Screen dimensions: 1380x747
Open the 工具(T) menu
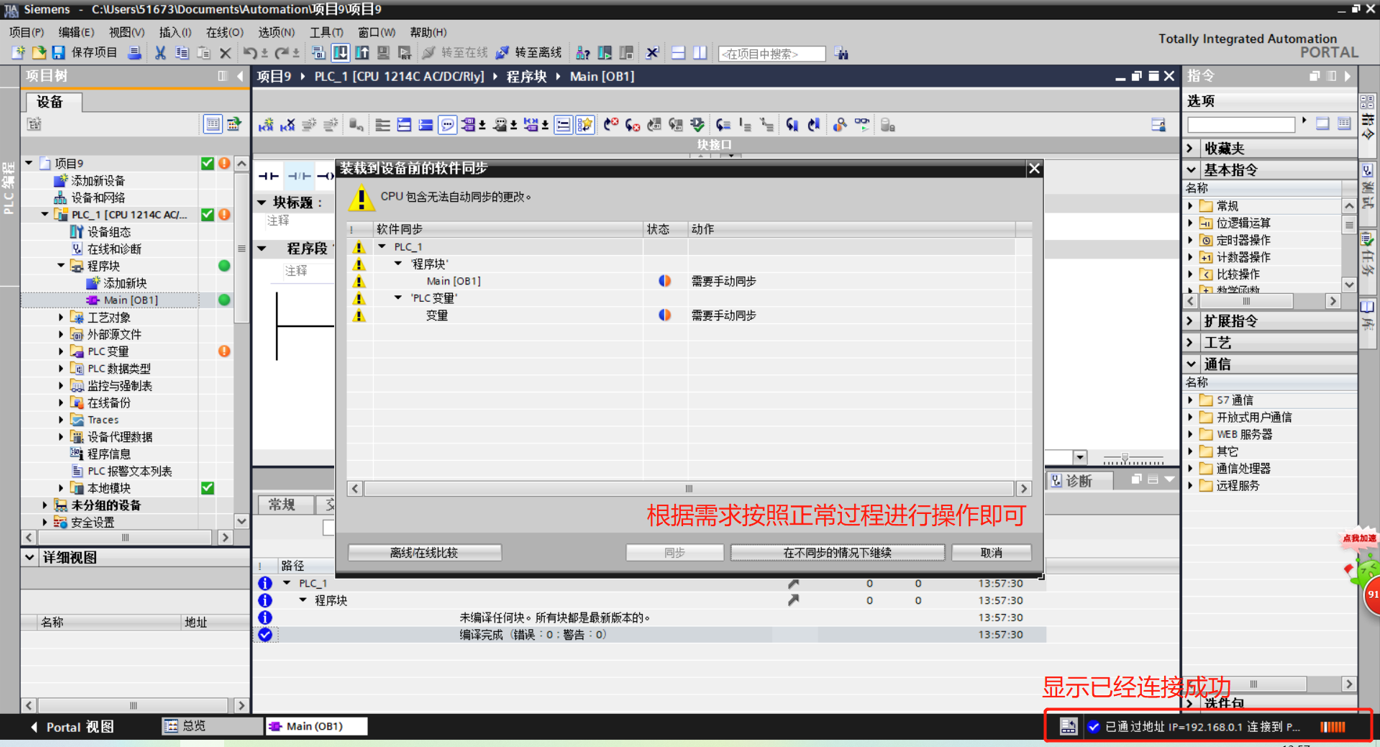click(x=326, y=32)
